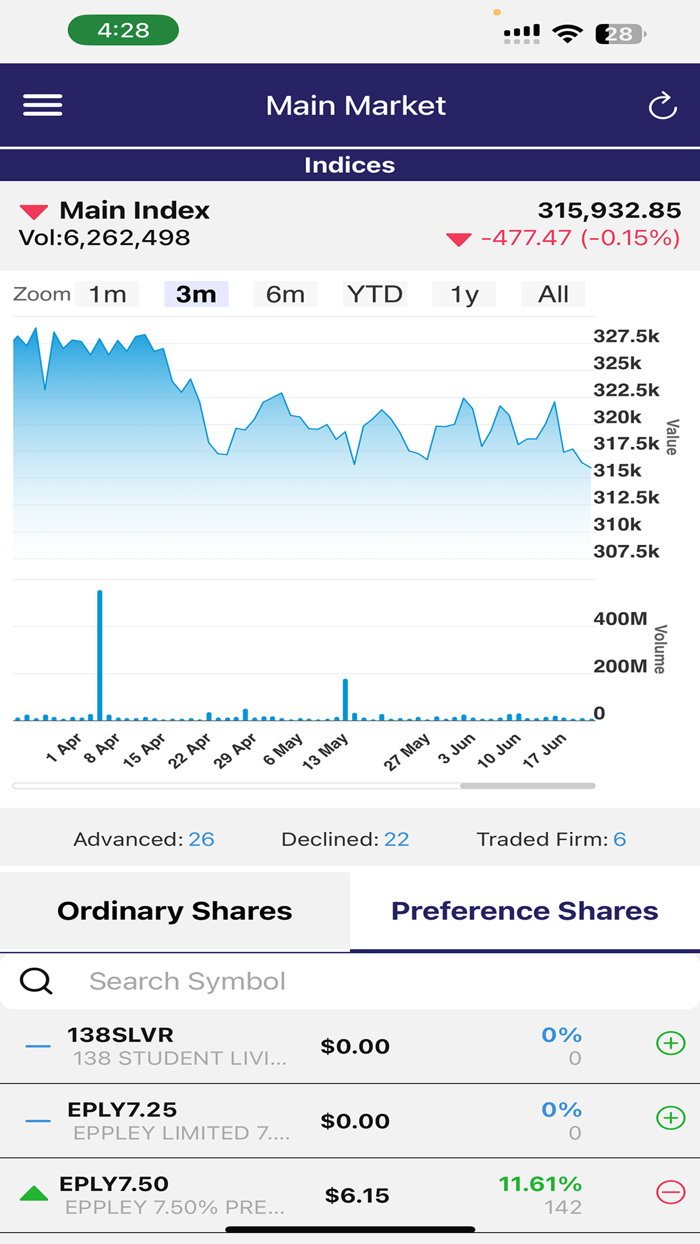Image resolution: width=700 pixels, height=1244 pixels.
Task: Switch chart zoom to YTD
Action: 375,294
